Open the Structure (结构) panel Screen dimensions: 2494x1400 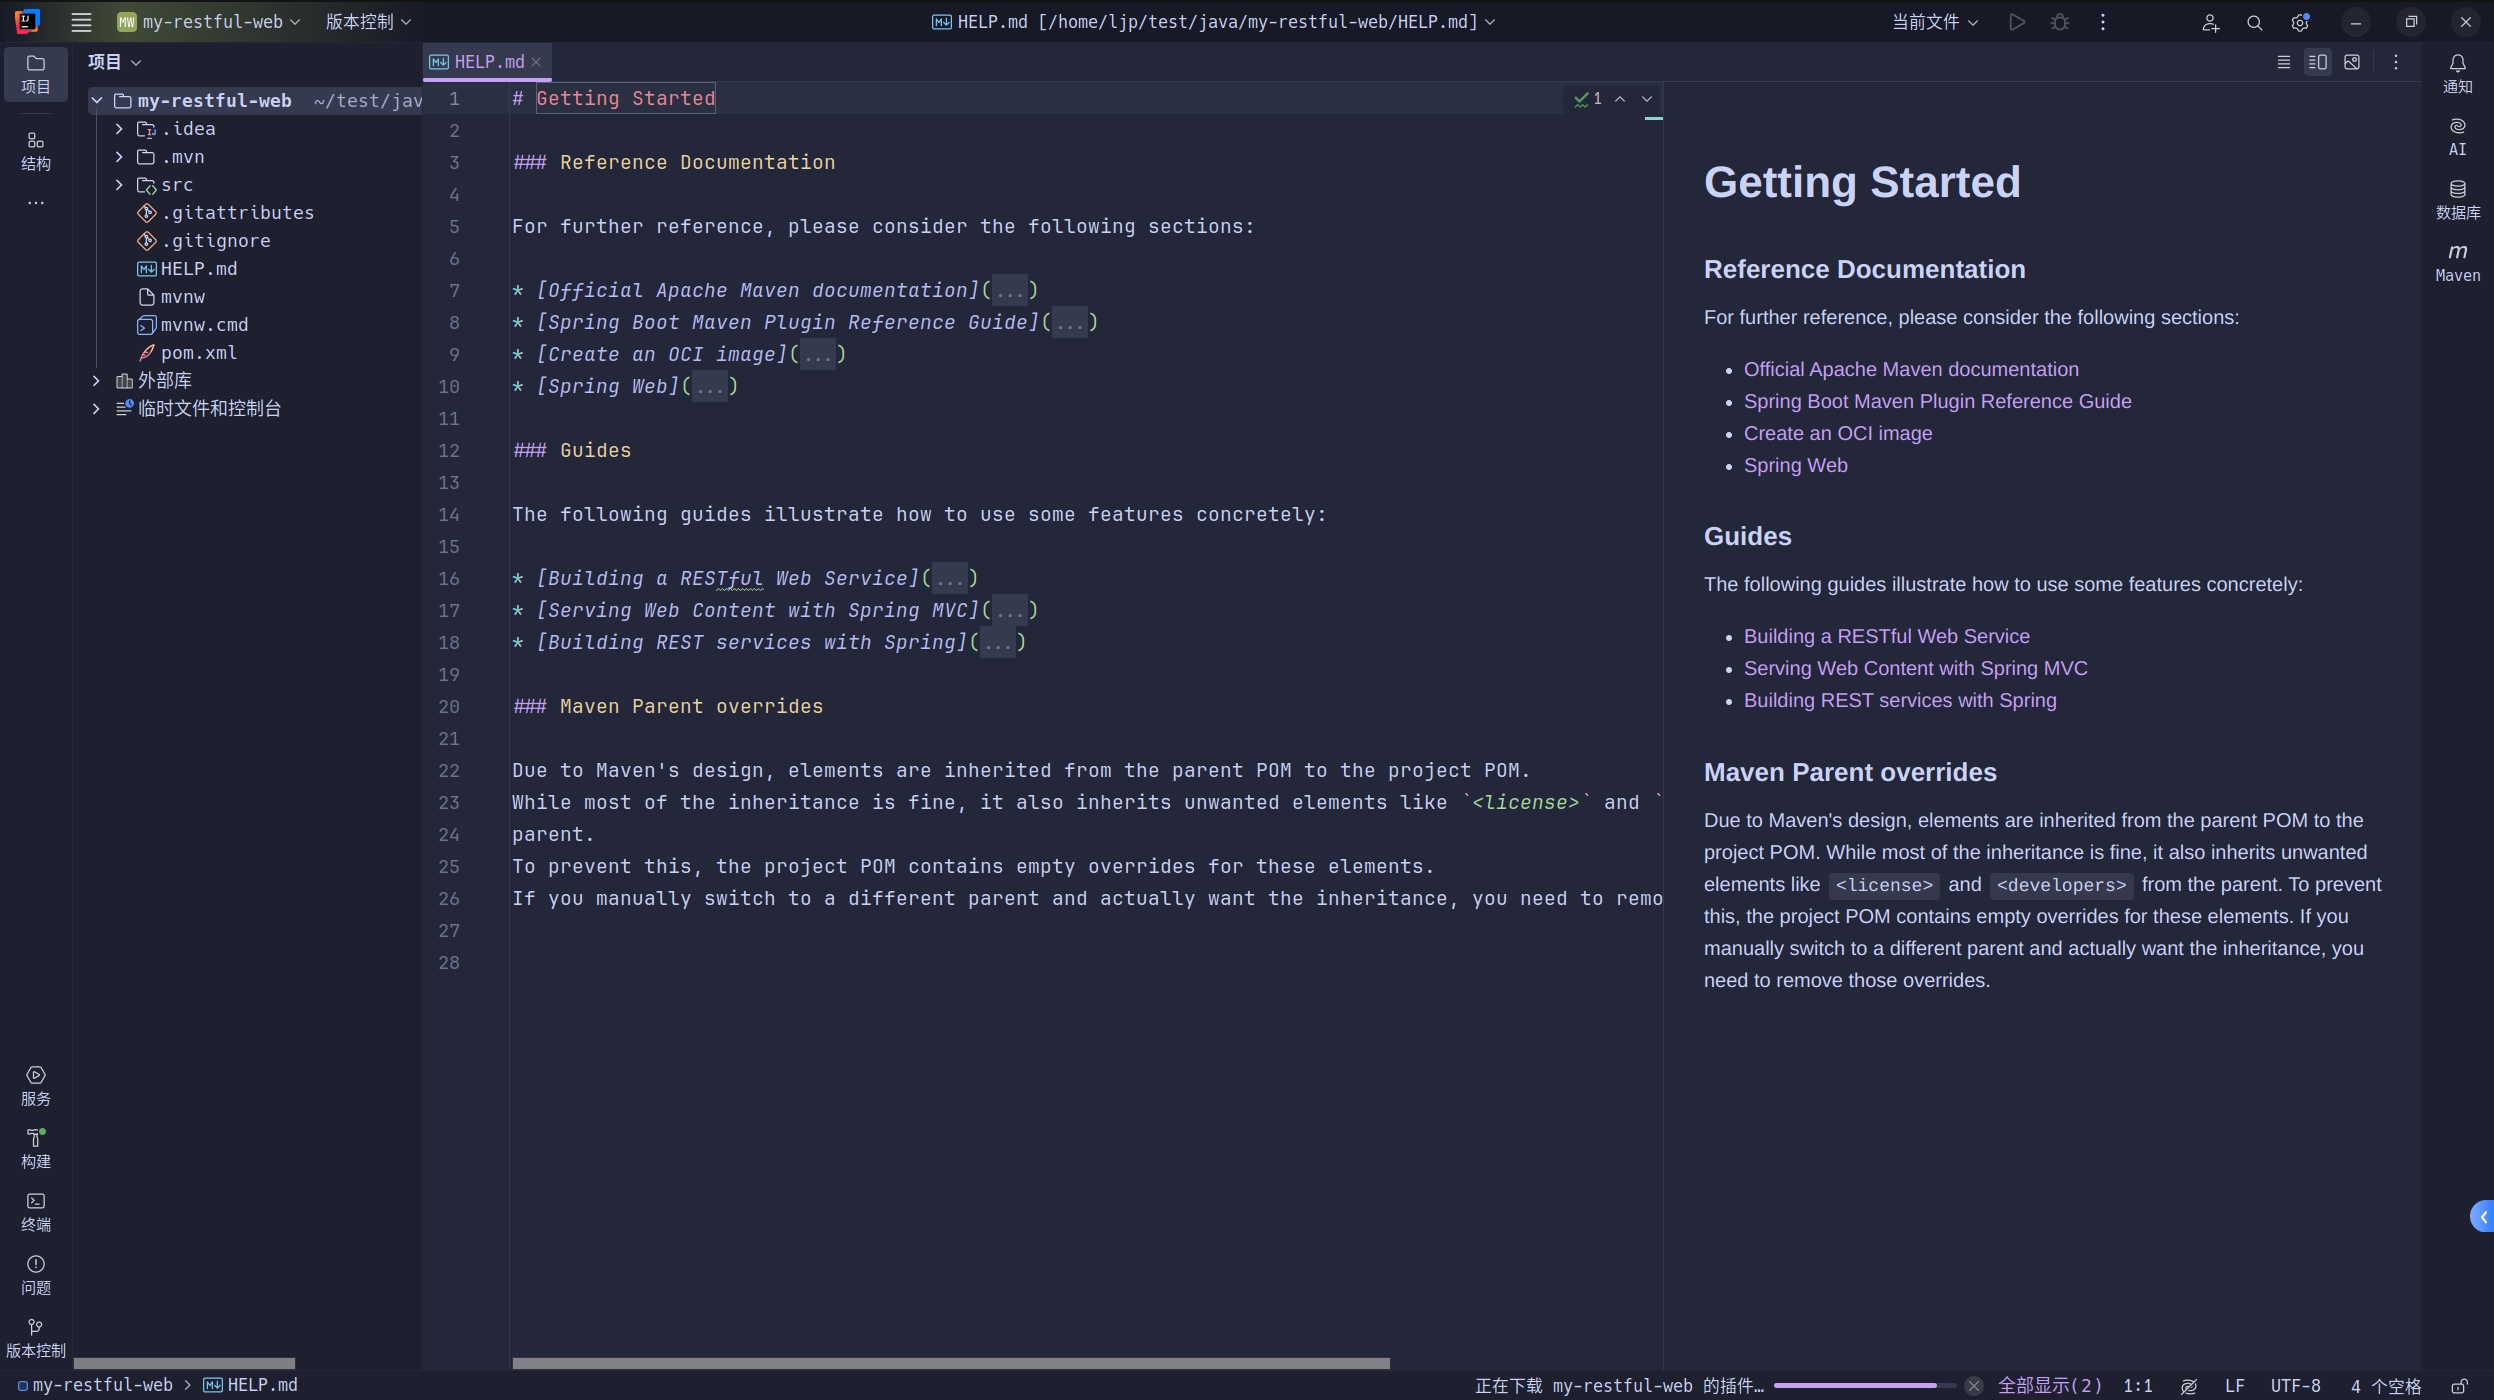pos(36,151)
